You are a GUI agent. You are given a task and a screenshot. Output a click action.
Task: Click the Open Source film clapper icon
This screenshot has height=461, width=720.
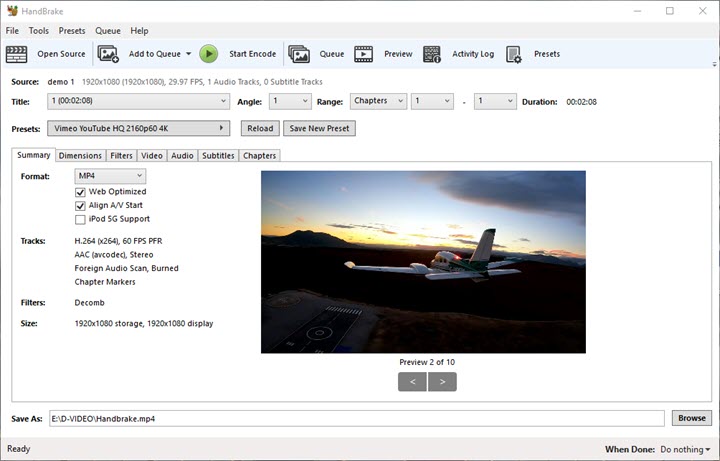coord(16,54)
